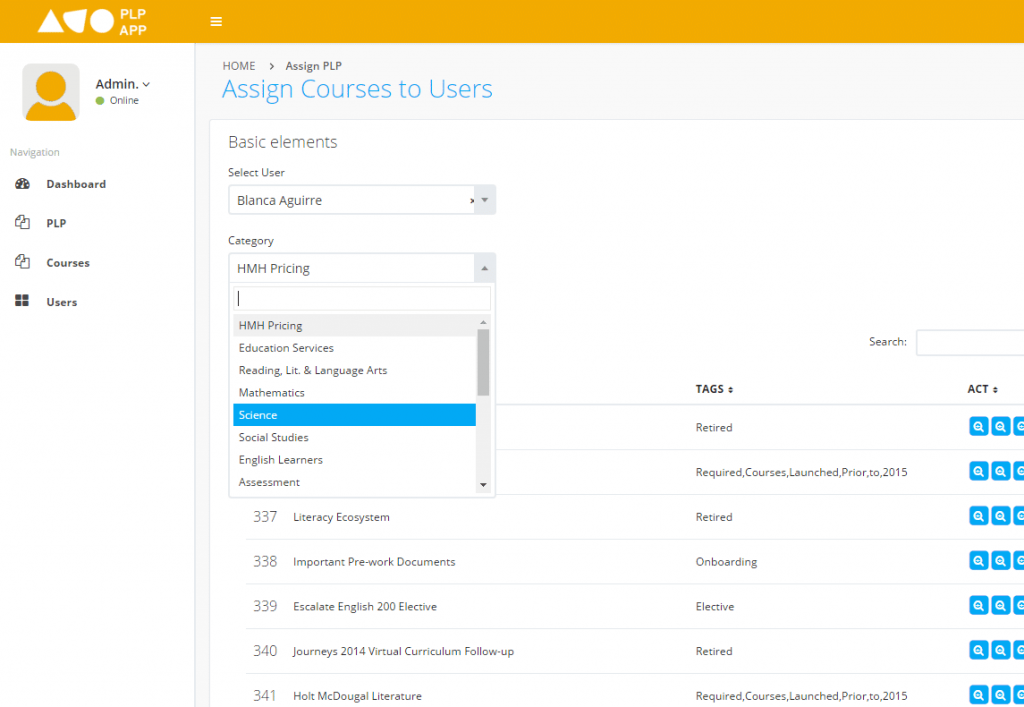The width and height of the screenshot is (1024, 707).
Task: Click the row number 338
Action: tap(265, 561)
